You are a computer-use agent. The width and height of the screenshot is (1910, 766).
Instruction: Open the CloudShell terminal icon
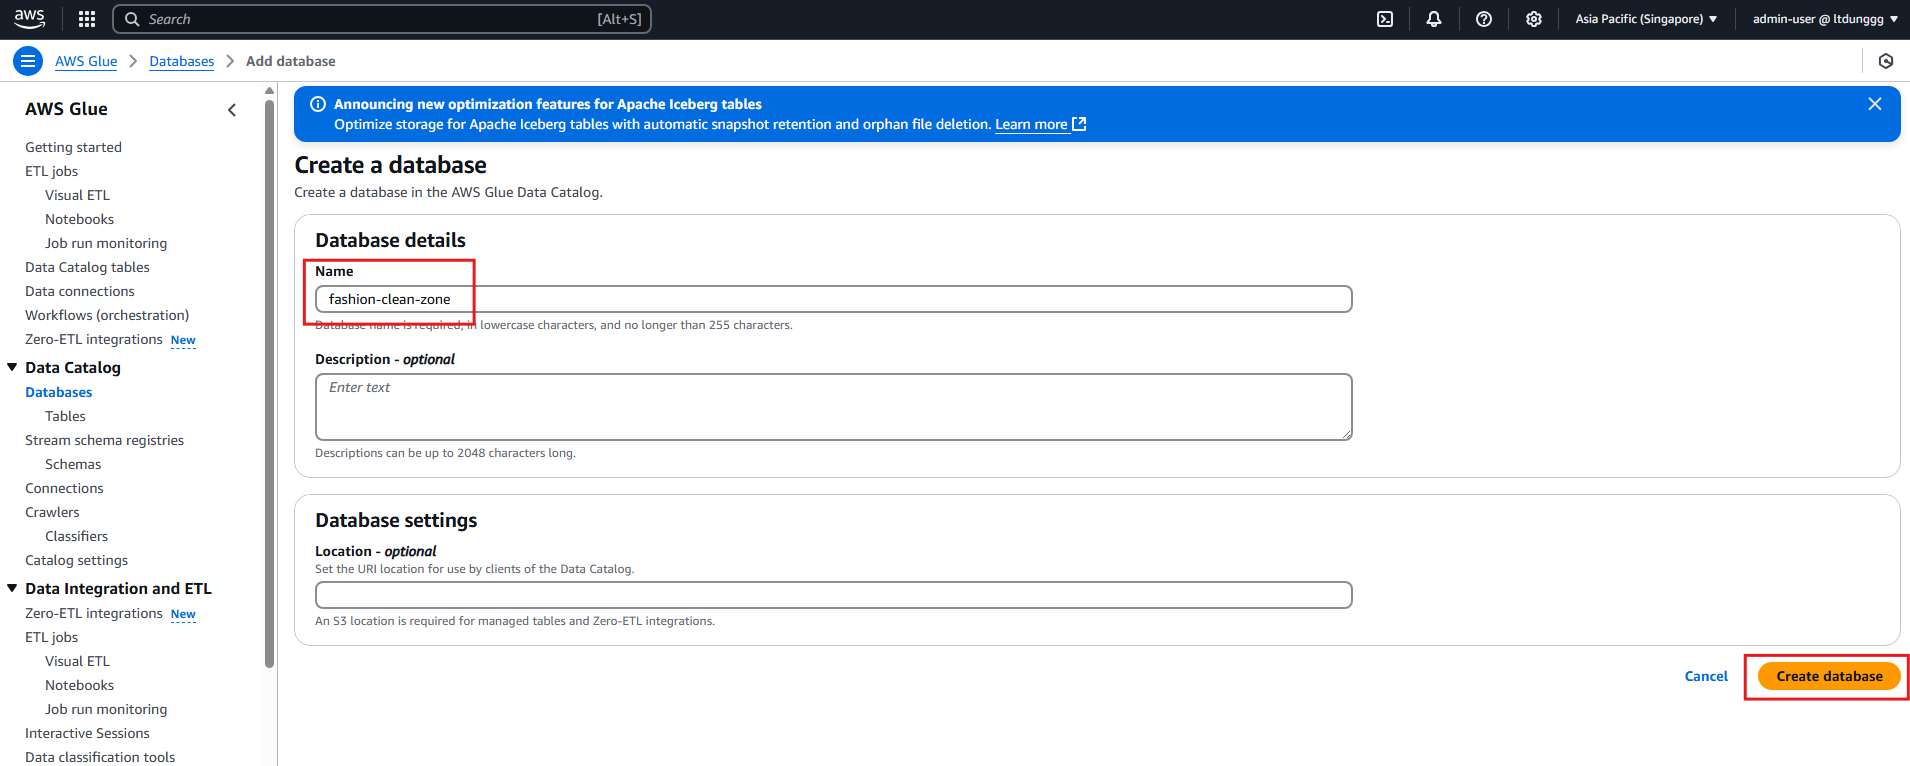tap(1385, 19)
